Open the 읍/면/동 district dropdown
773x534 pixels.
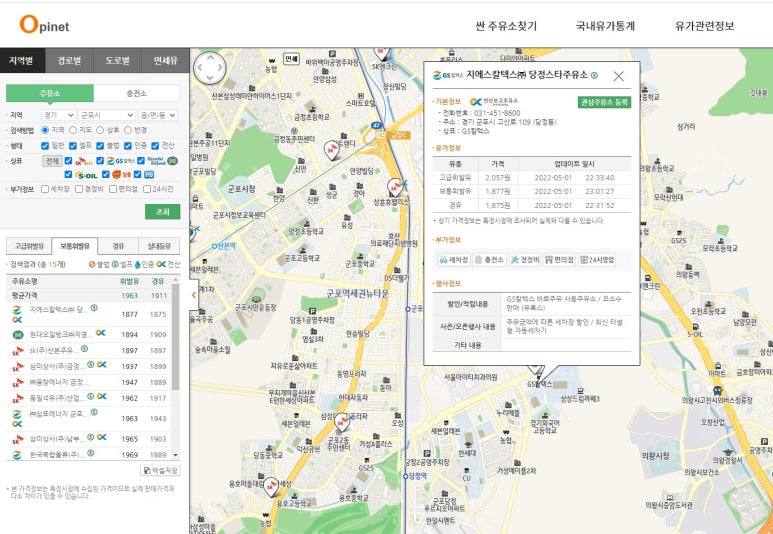tap(158, 115)
